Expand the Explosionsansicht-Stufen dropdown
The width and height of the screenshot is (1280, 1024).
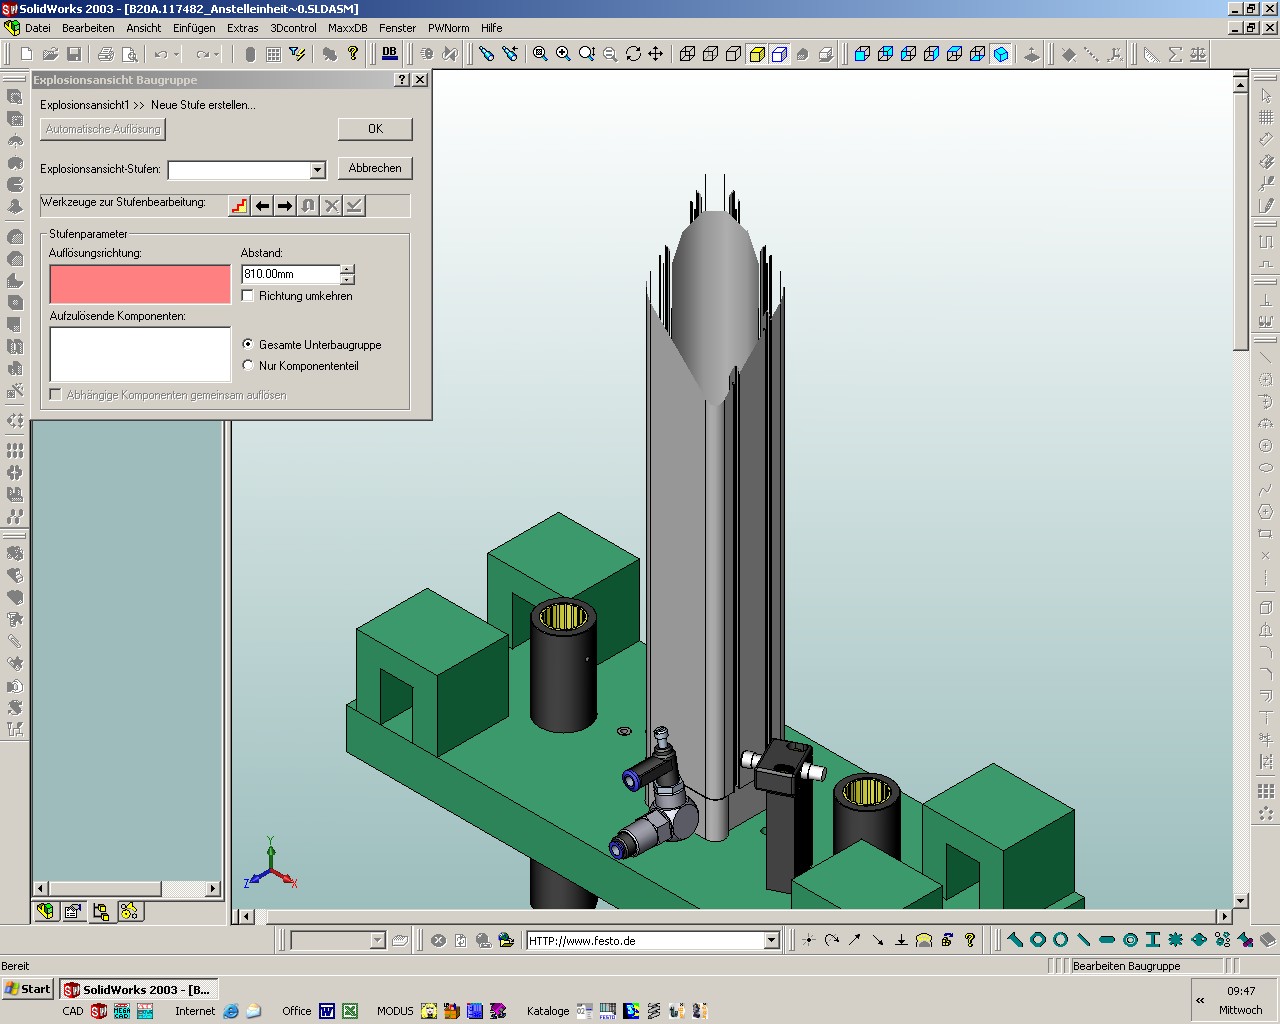317,171
